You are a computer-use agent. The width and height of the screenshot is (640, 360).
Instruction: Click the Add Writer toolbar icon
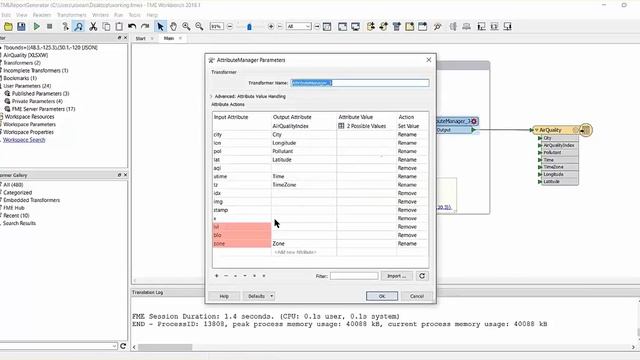click(383, 27)
